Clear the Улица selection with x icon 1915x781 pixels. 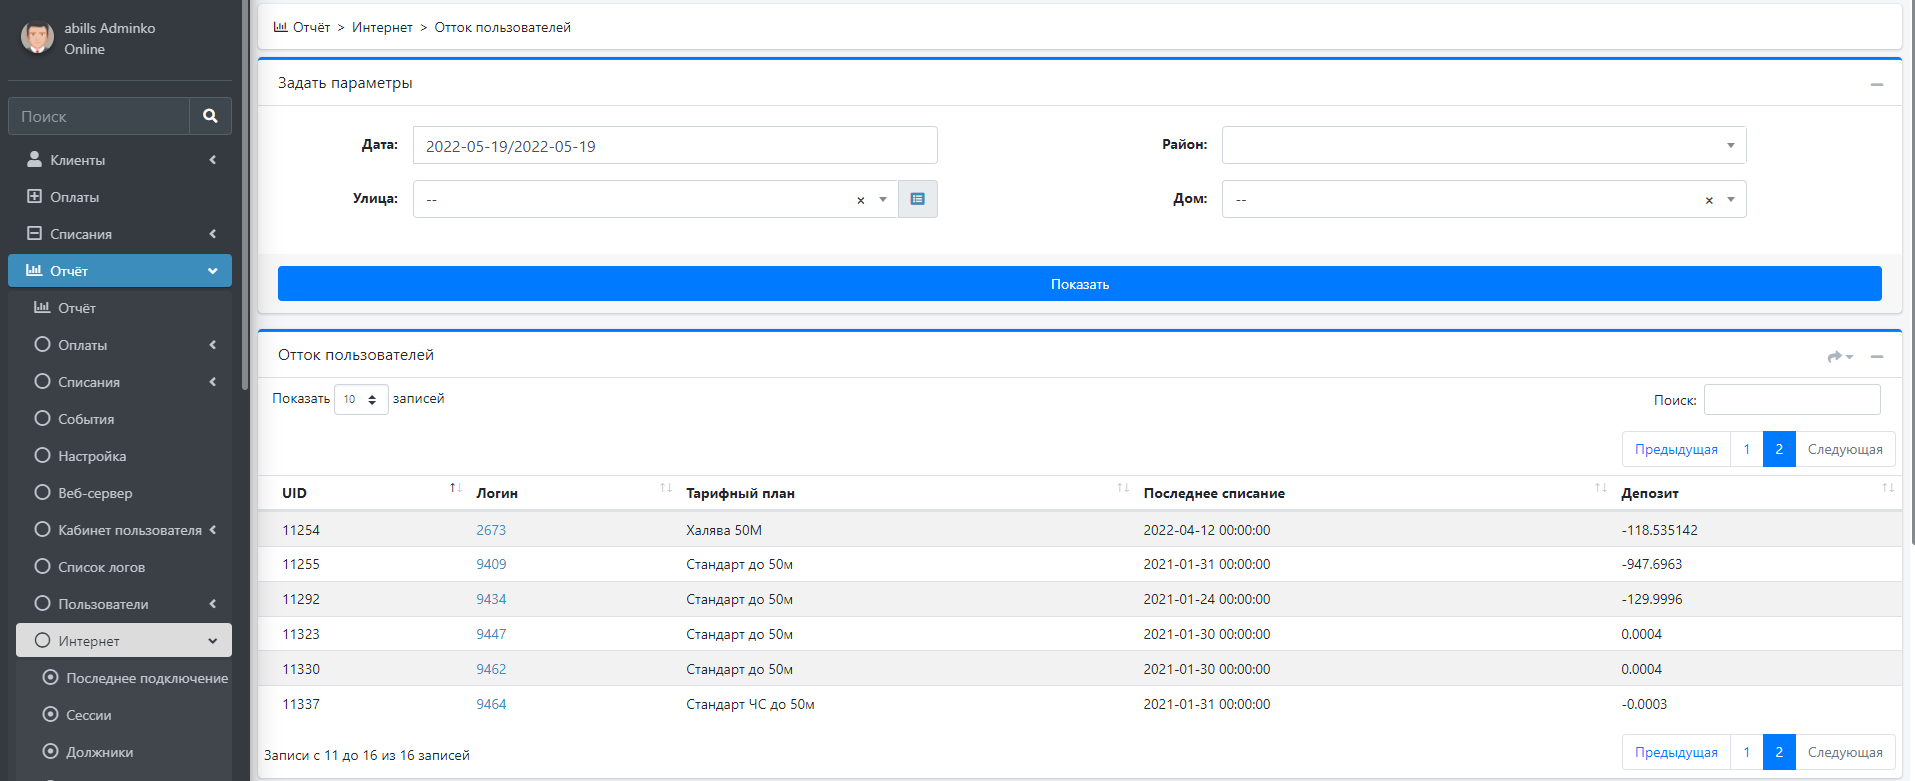(860, 200)
